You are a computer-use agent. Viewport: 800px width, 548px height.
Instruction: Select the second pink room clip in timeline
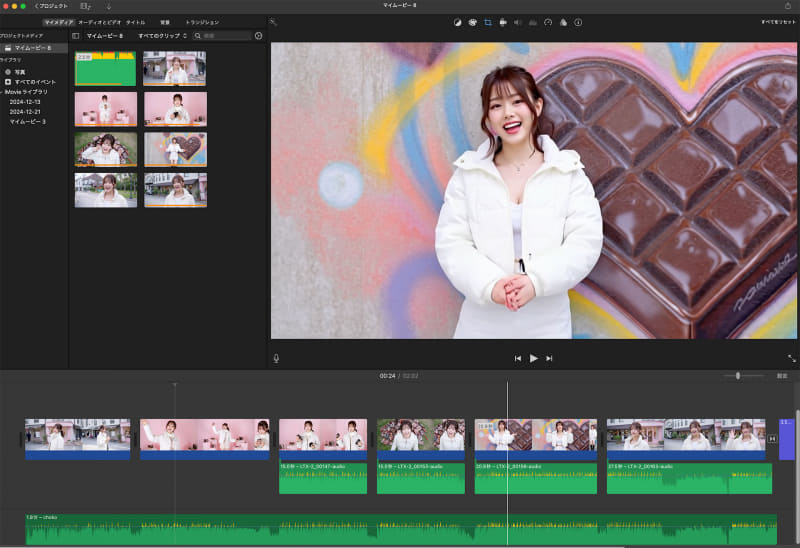click(x=323, y=439)
